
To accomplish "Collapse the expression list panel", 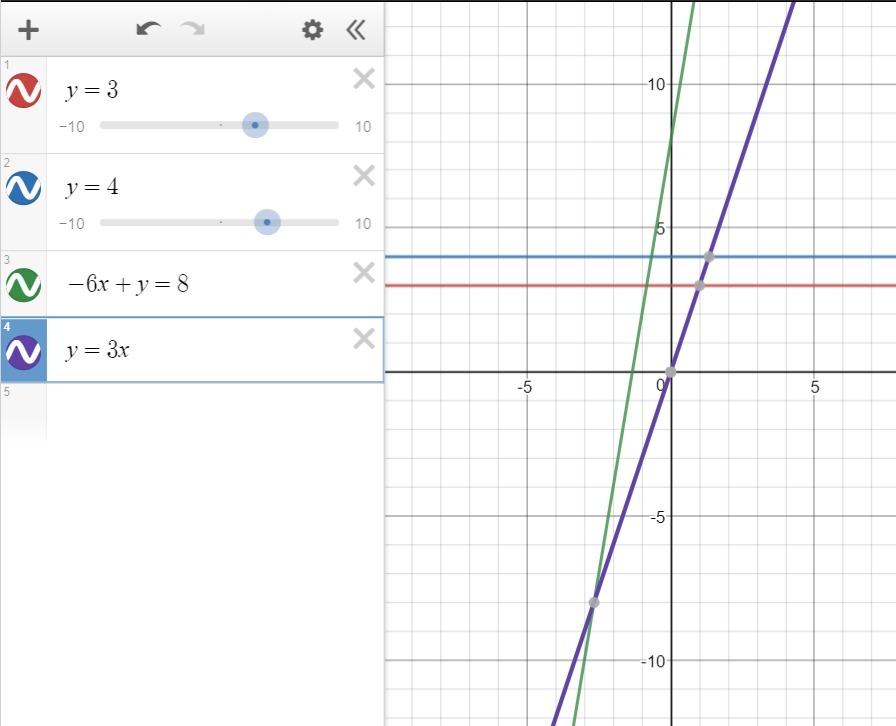I will (356, 30).
